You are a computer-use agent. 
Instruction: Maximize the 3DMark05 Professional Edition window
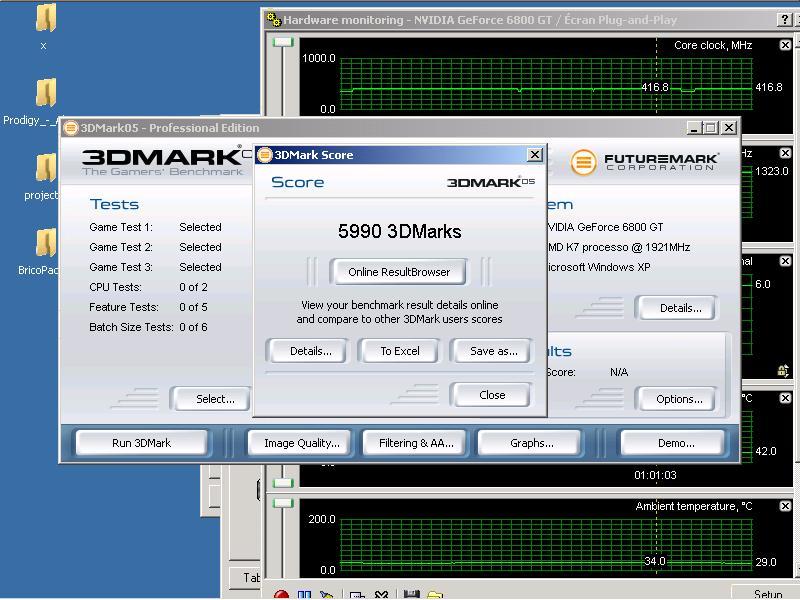(711, 128)
